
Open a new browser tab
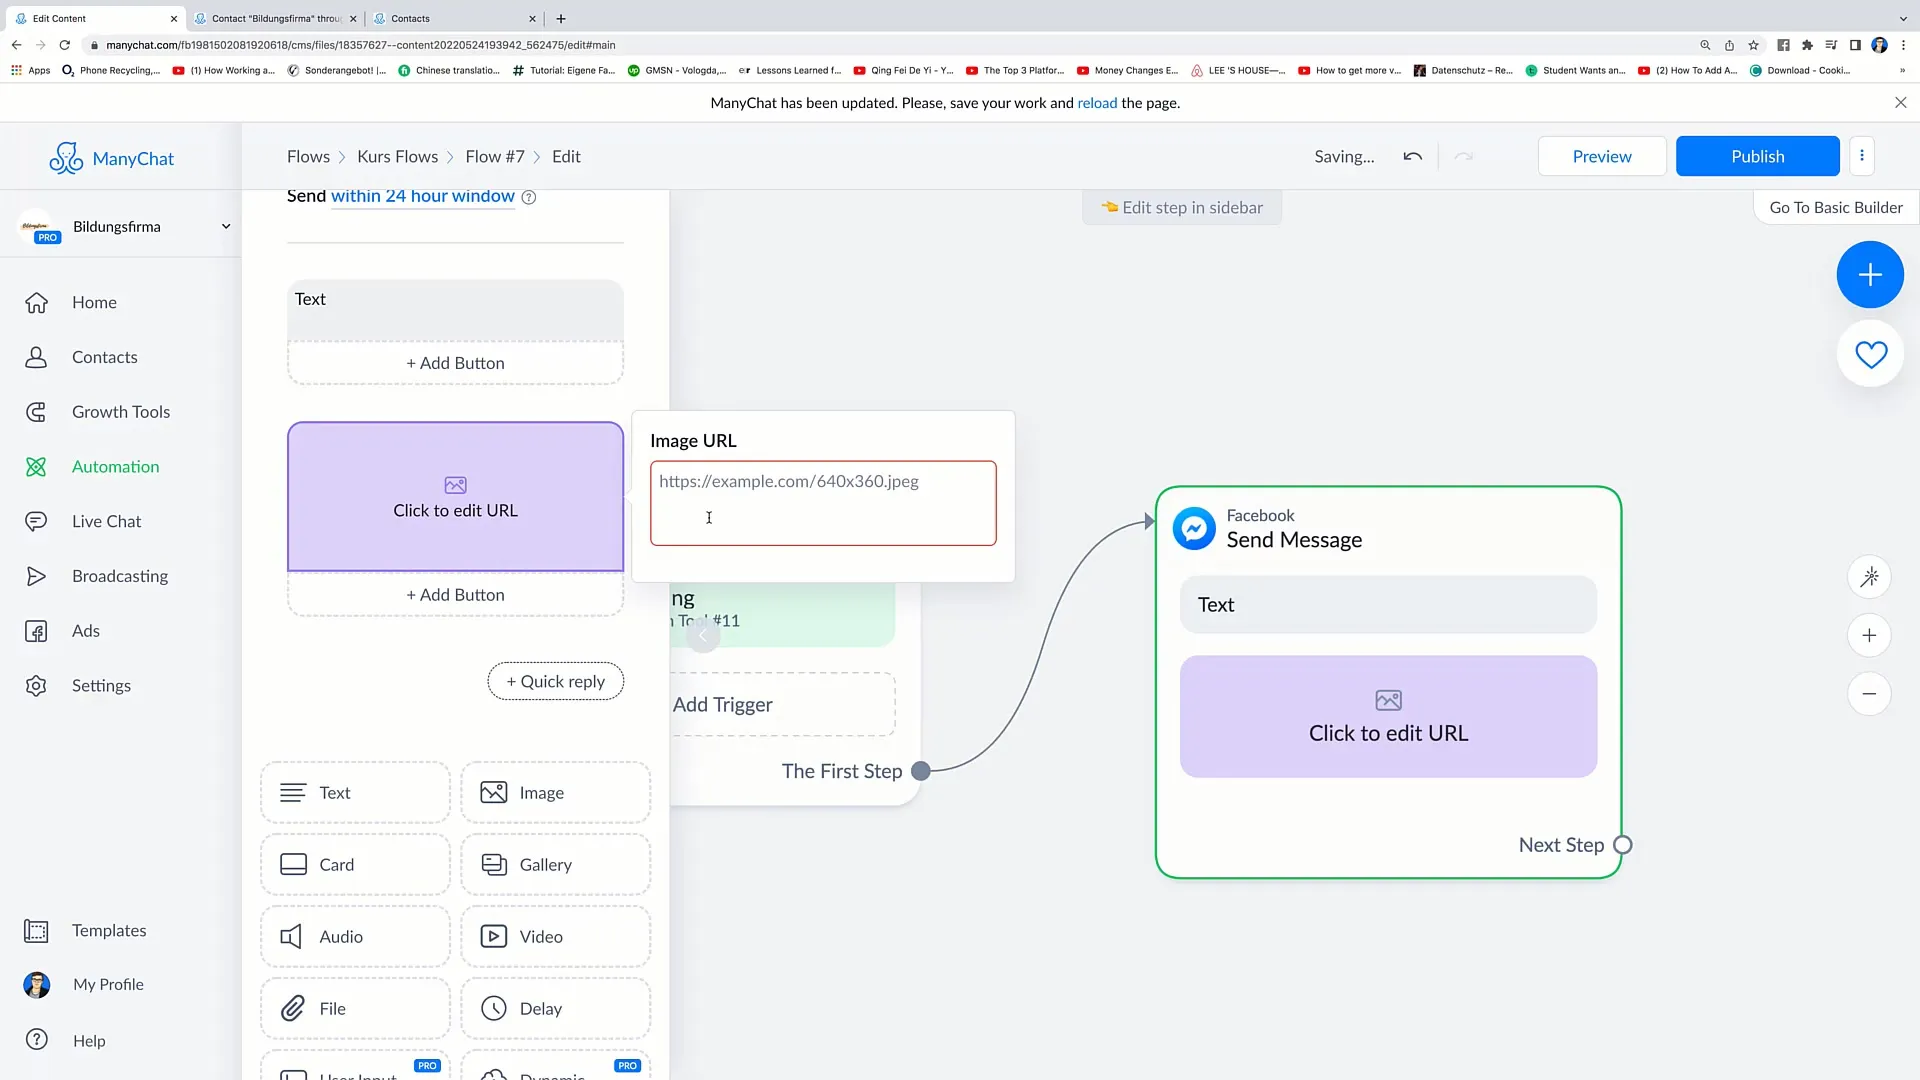(561, 18)
